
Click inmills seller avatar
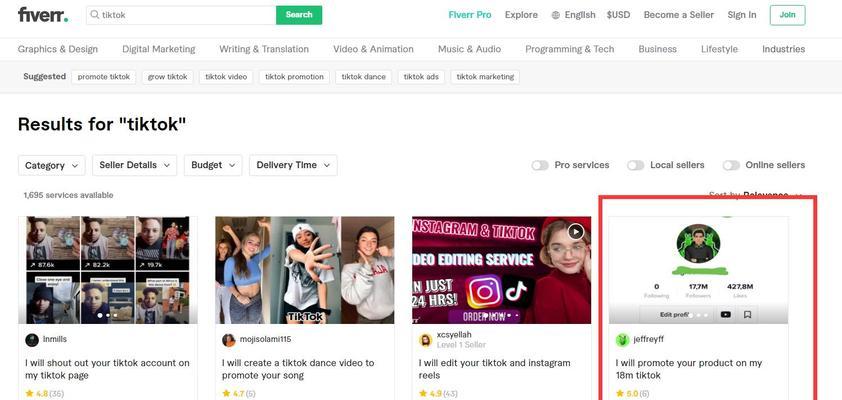coord(32,340)
